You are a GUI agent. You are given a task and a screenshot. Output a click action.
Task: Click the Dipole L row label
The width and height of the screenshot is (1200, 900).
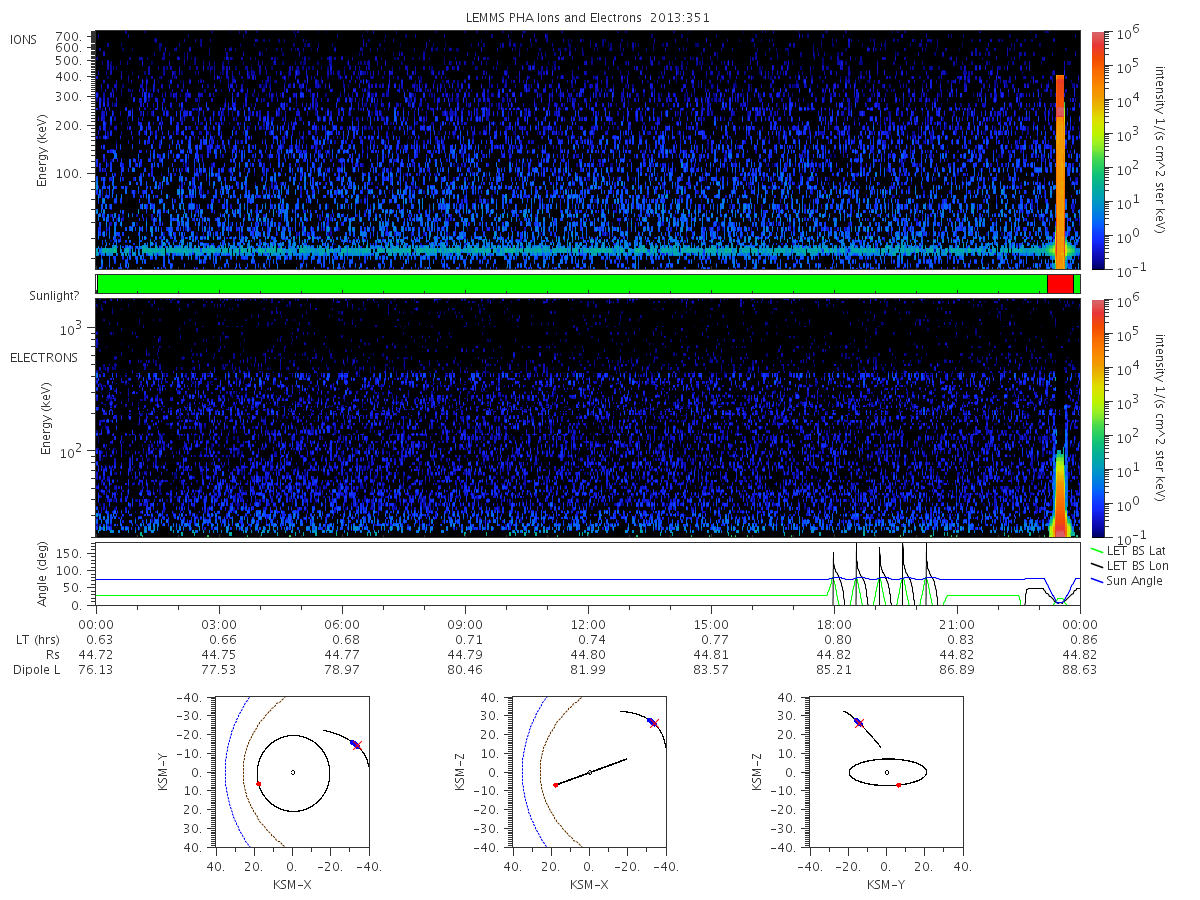click(x=36, y=669)
